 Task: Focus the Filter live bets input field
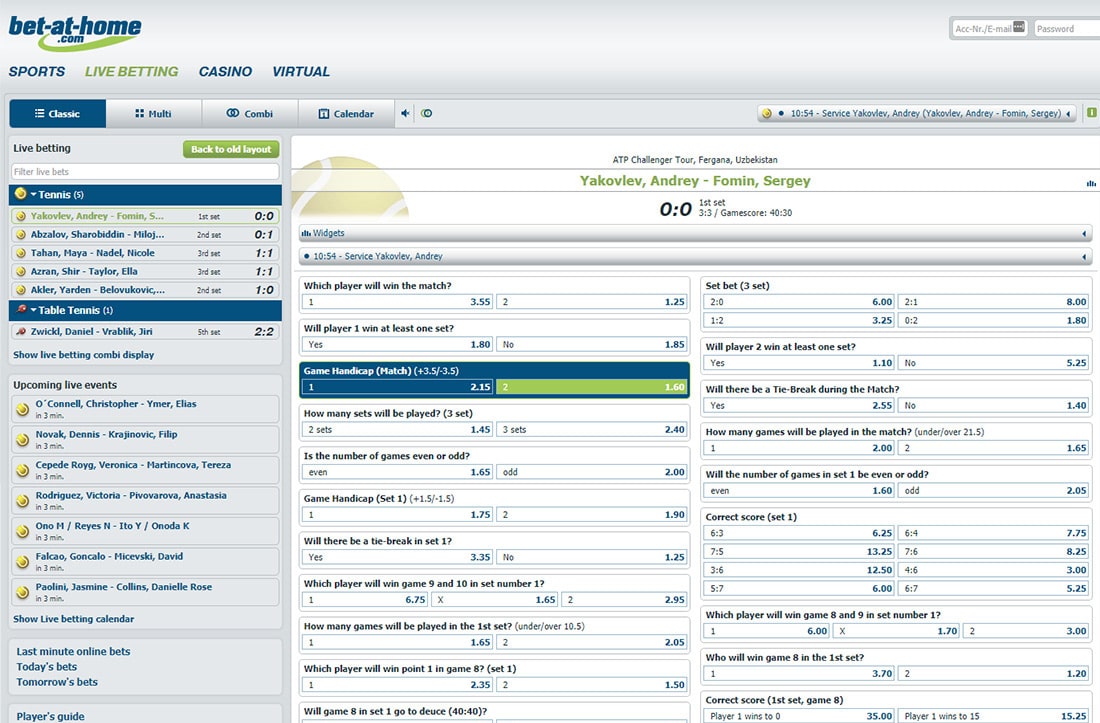[145, 172]
